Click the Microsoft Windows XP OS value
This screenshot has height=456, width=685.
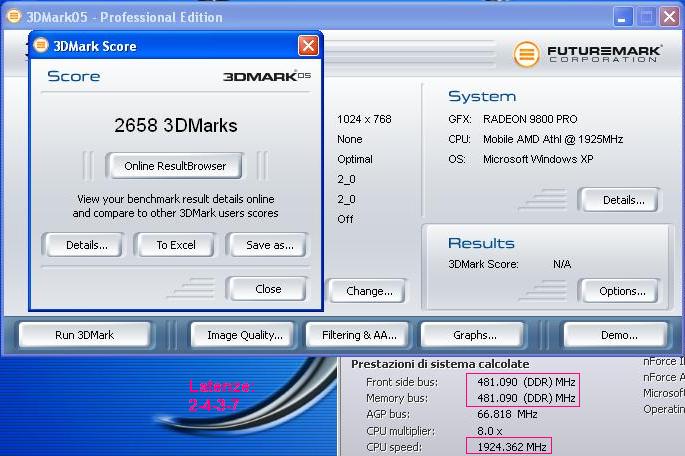coord(538,159)
